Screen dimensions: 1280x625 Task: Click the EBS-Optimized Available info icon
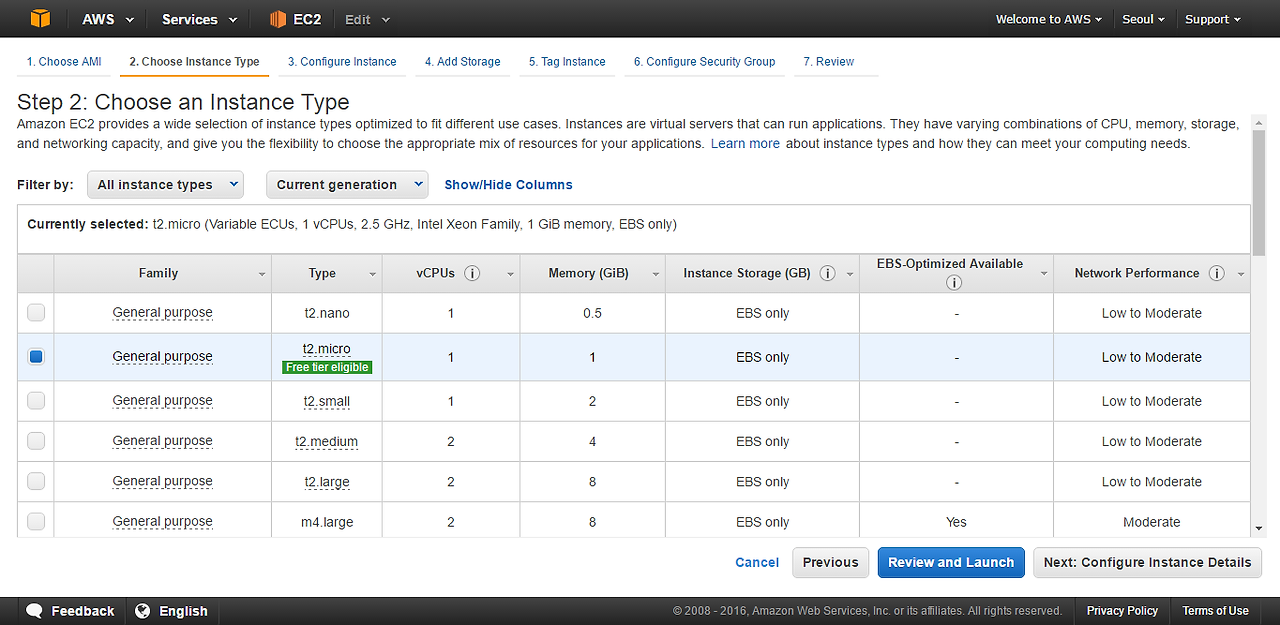tap(954, 283)
